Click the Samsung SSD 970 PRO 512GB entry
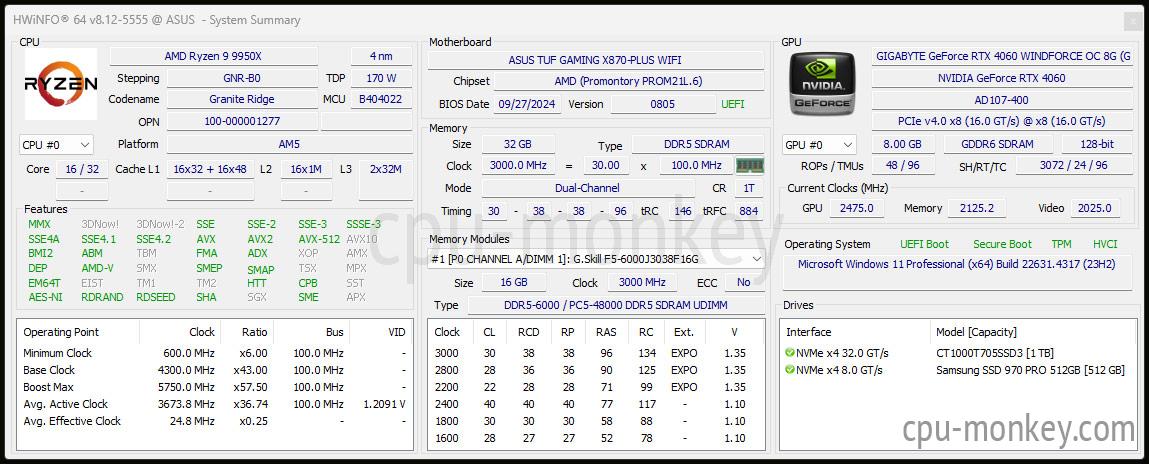The width and height of the screenshot is (1149, 464). (x=1030, y=370)
